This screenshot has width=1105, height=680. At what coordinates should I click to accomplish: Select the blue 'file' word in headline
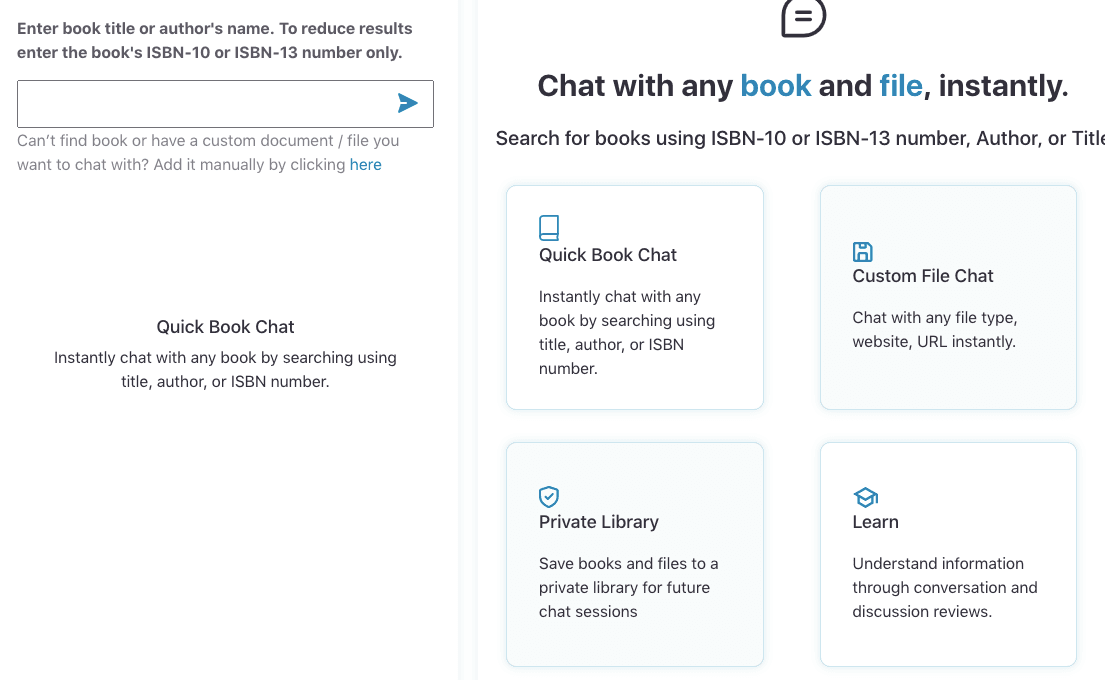(x=900, y=86)
